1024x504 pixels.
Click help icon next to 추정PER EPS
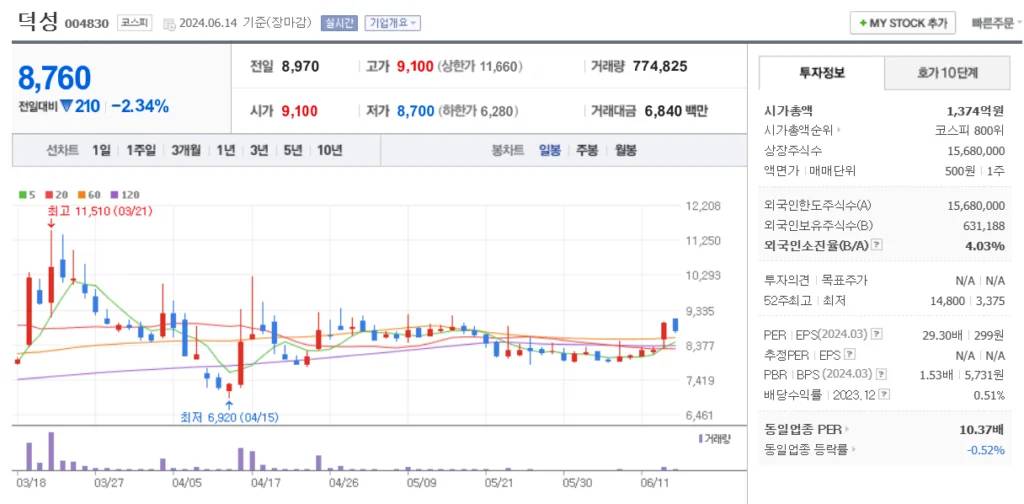click(849, 355)
